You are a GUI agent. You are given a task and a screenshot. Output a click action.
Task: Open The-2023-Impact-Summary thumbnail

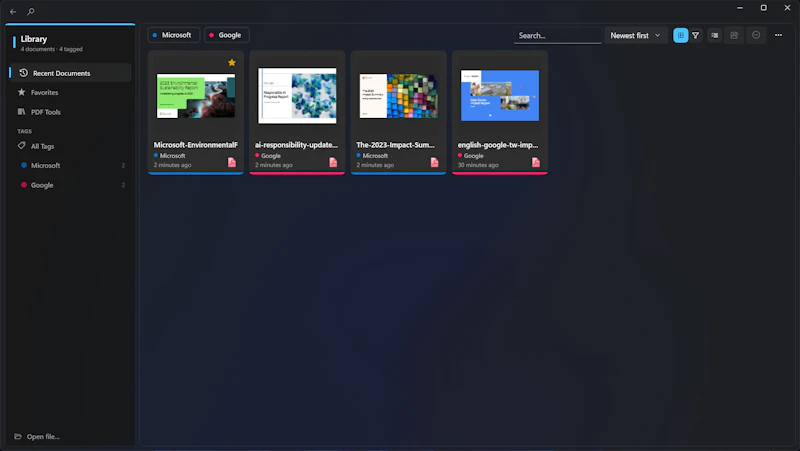point(398,96)
